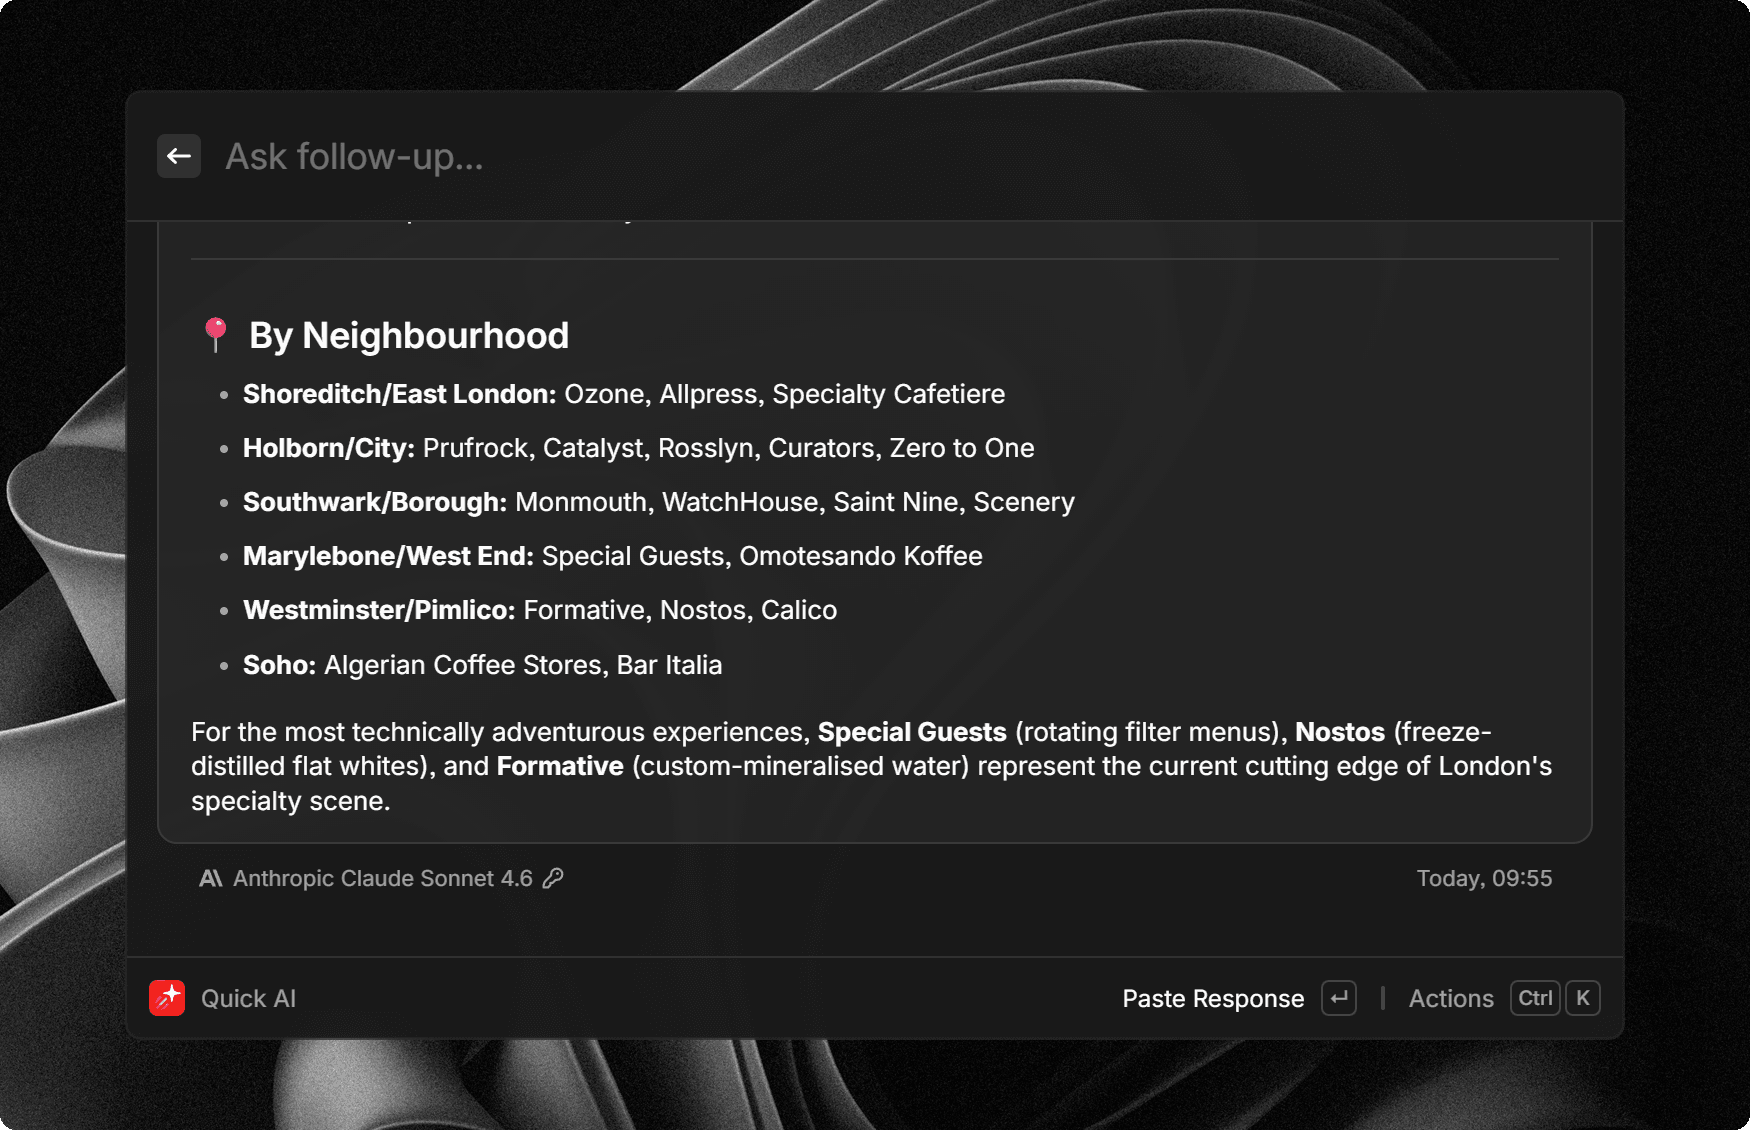Click the By Neighbourhood heading

click(x=409, y=335)
